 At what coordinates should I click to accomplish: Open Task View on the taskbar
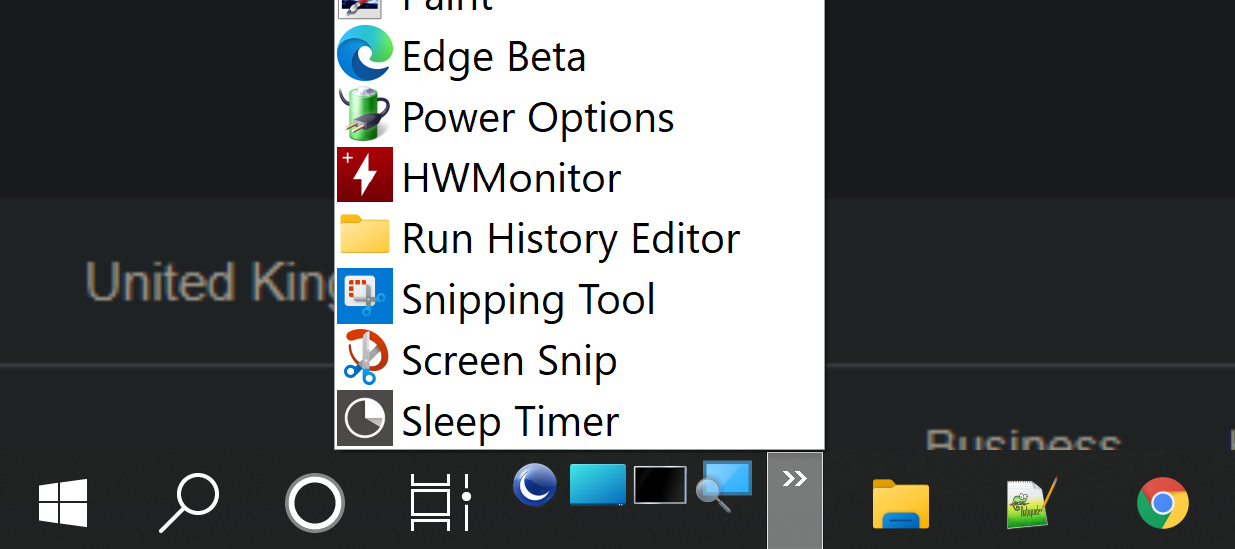coord(440,502)
